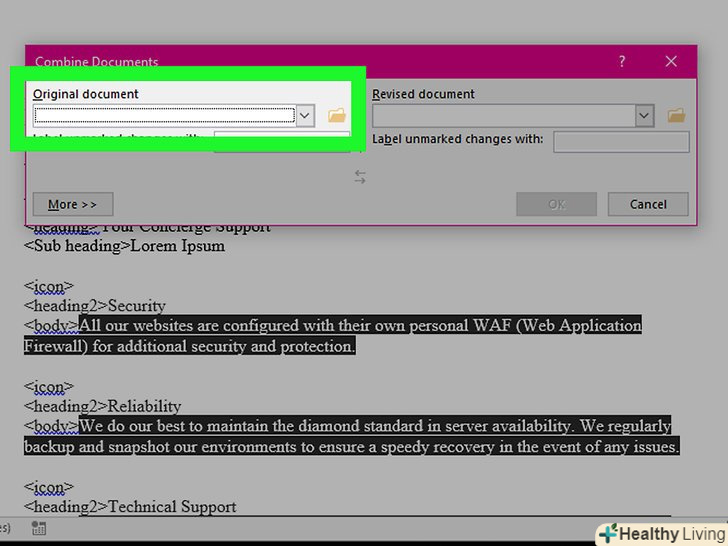Open help question mark in Combine Documents
728x546 pixels.
622,61
